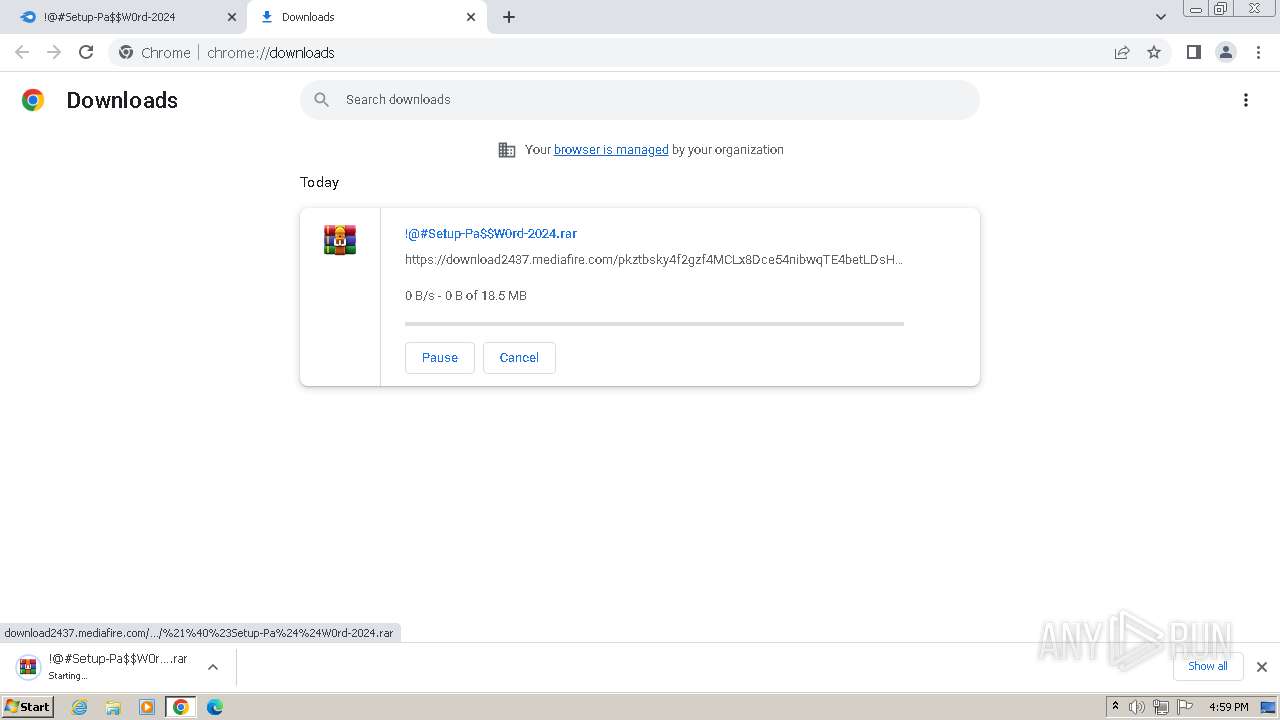Click the share page icon in address bar
Image resolution: width=1280 pixels, height=720 pixels.
(1122, 52)
